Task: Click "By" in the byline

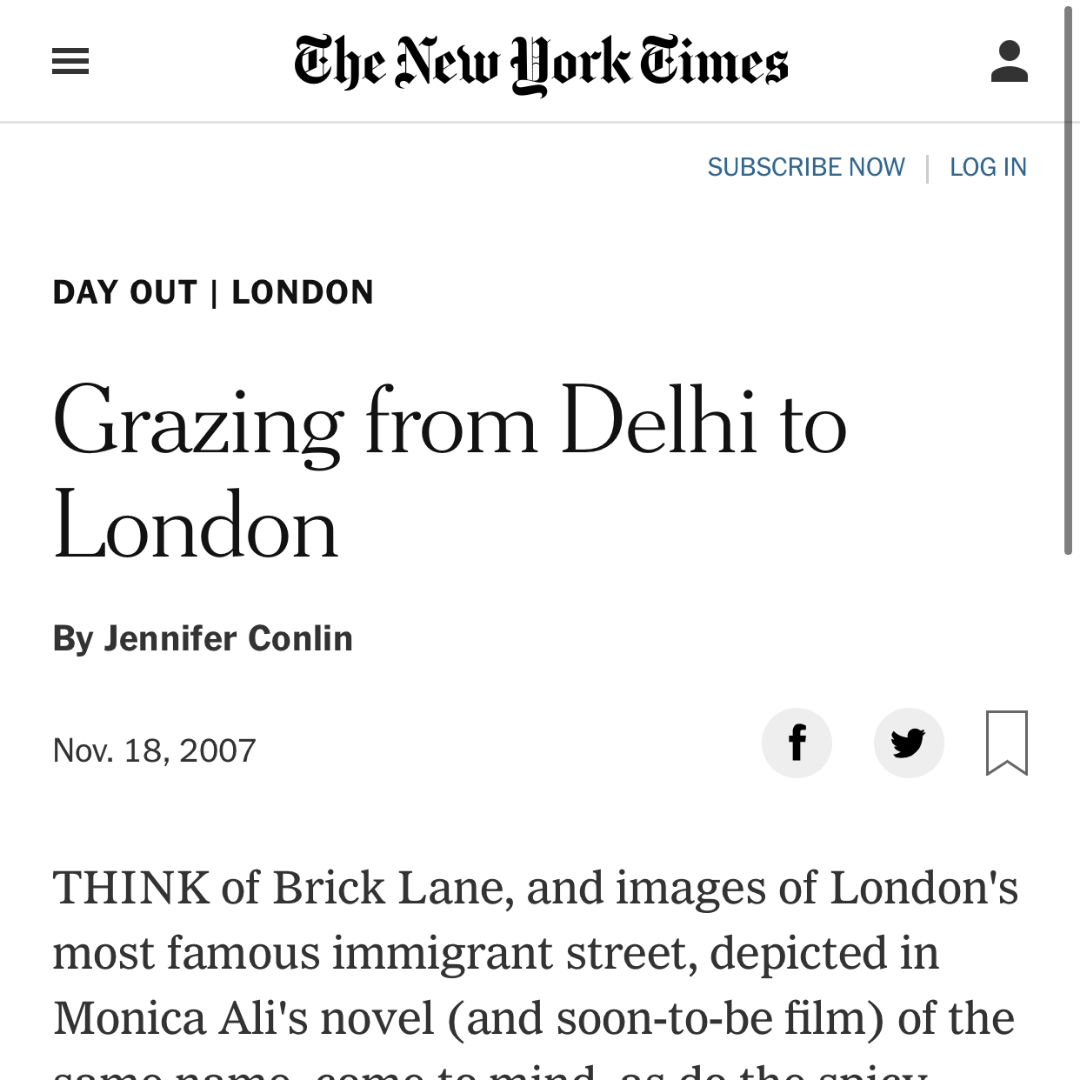Action: tap(73, 639)
